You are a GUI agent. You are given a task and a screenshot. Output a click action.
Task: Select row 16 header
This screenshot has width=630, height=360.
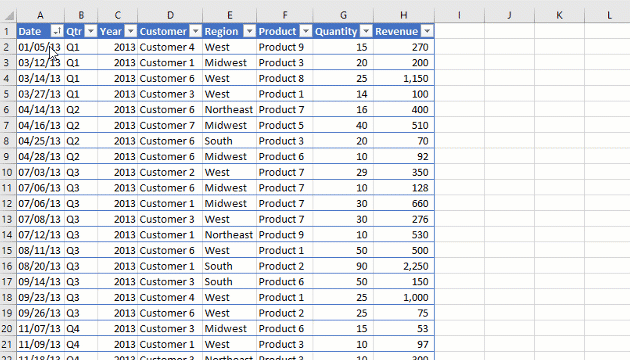point(7,266)
